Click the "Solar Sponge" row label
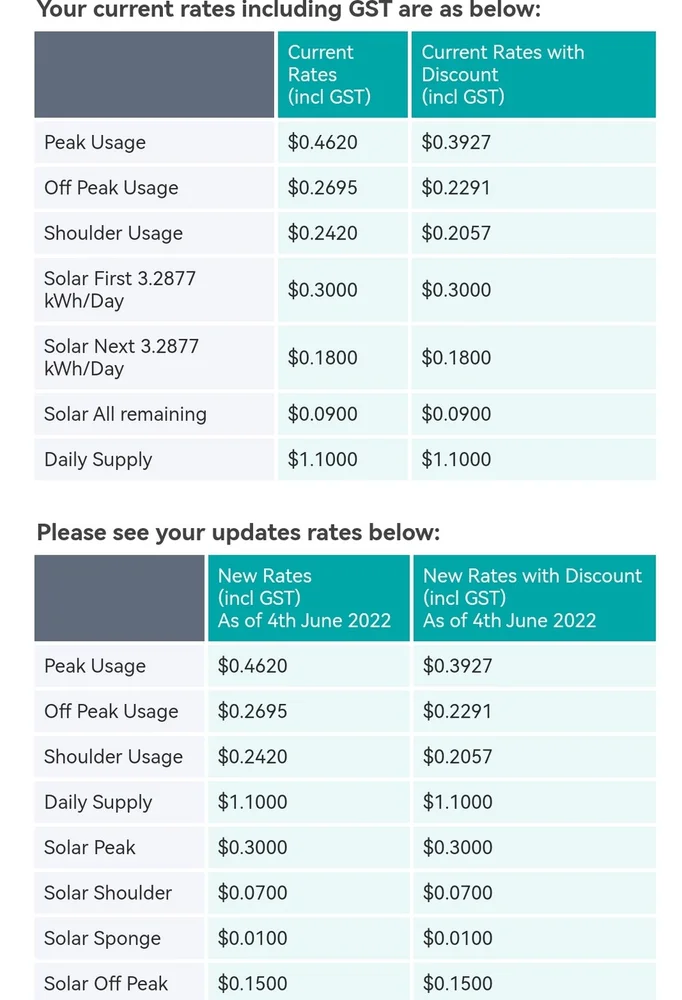The height and width of the screenshot is (1000, 682). [x=102, y=938]
